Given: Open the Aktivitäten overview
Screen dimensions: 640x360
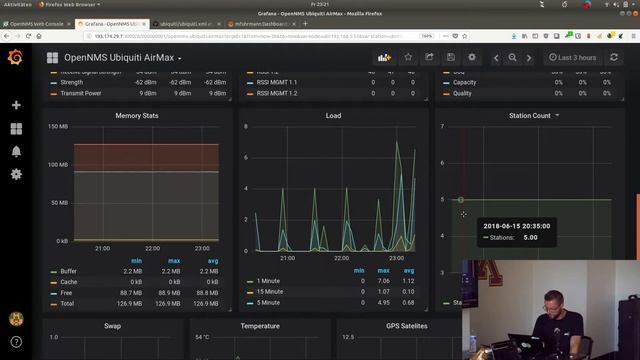Looking at the screenshot, I should click(18, 4).
